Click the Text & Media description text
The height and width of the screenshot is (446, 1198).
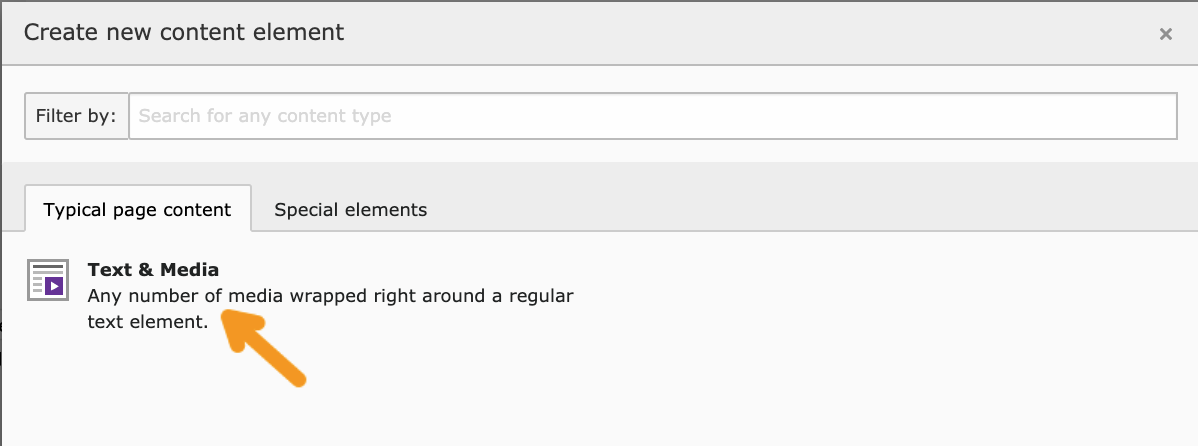330,297
